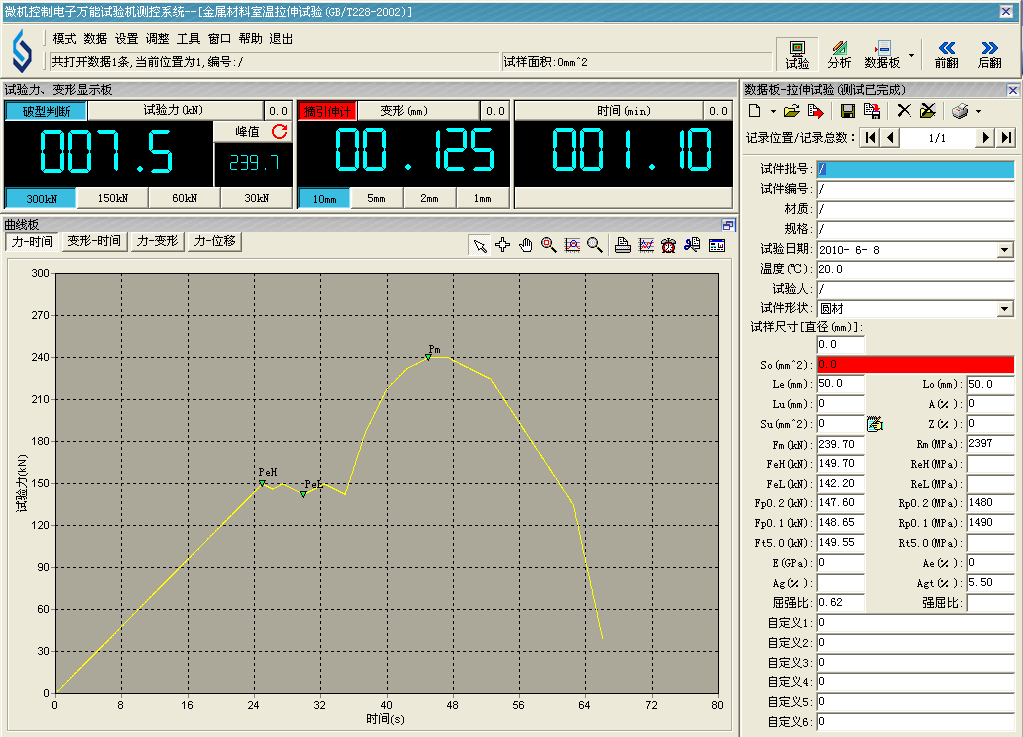This screenshot has width=1023, height=737.
Task: Click the black X delete record icon
Action: tap(904, 111)
